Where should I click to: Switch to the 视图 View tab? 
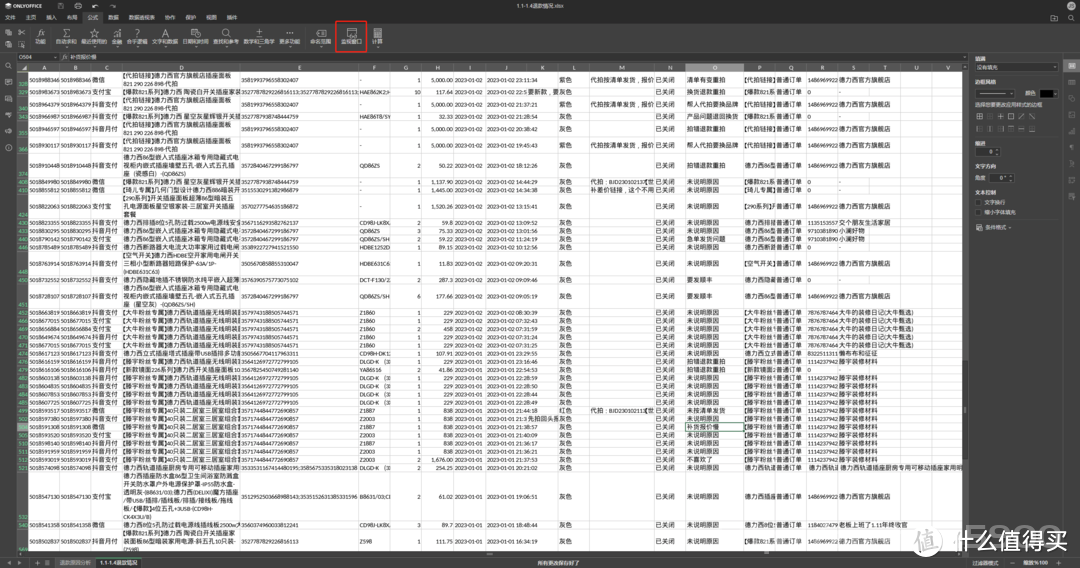point(211,17)
